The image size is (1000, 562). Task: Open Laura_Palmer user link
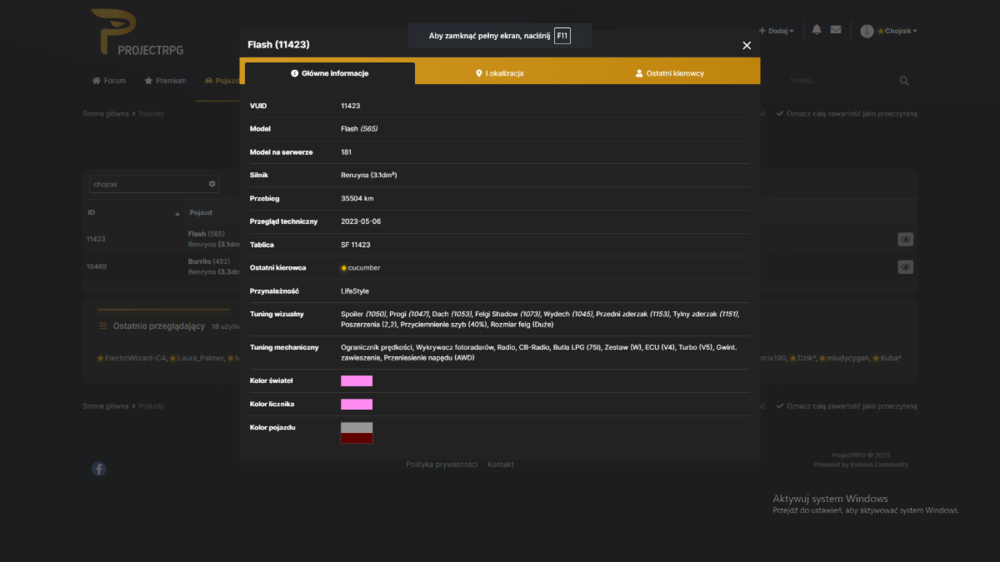200,358
